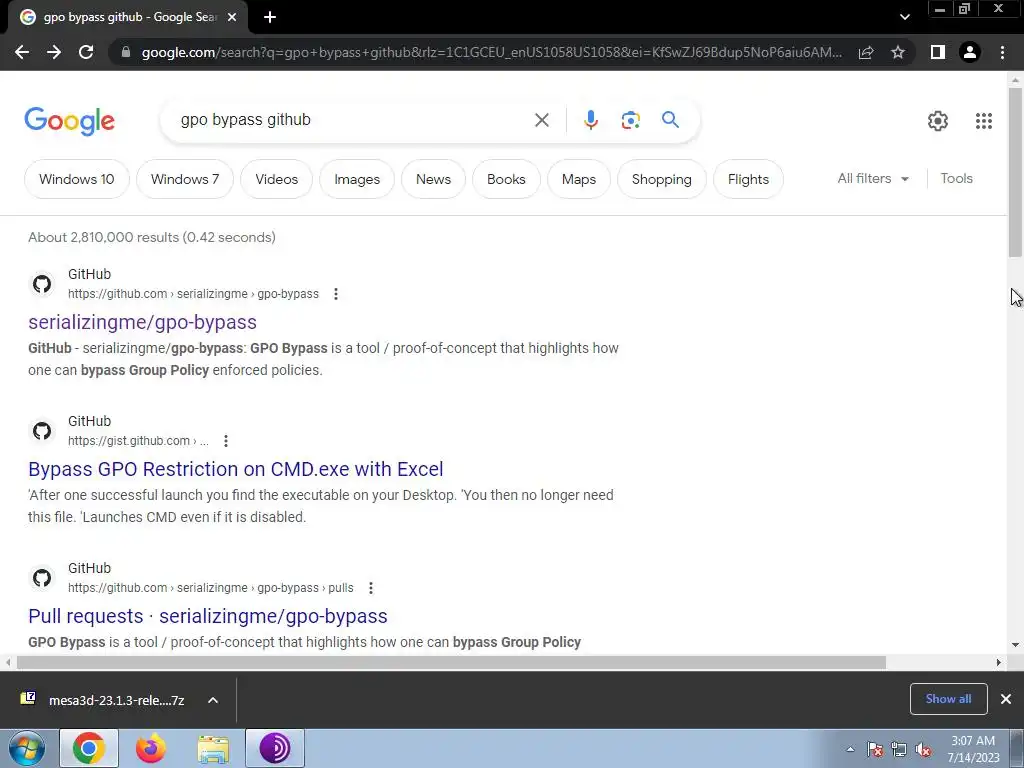
Task: Switch to Books results
Action: pyautogui.click(x=506, y=179)
